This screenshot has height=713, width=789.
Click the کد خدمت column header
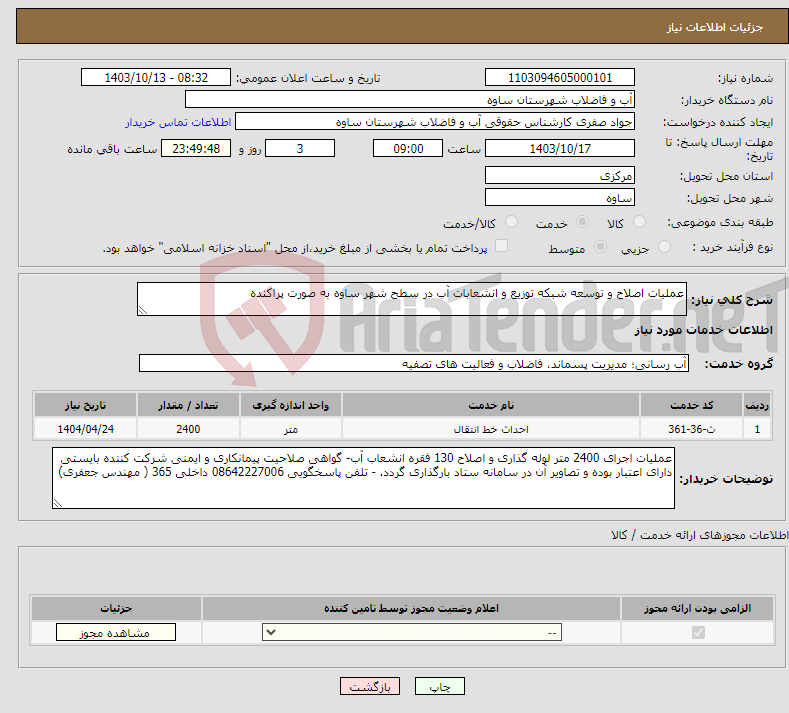click(x=691, y=405)
